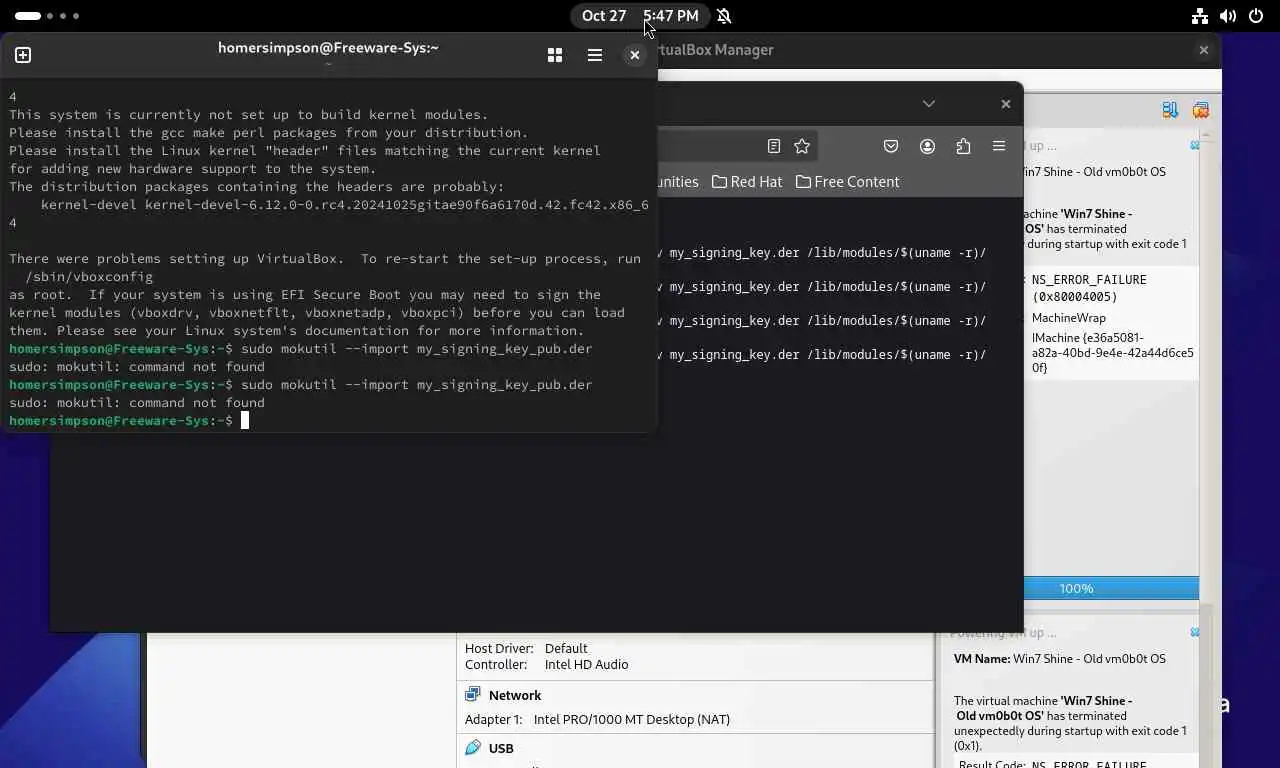Click the VirtualBox sort notifications icon
This screenshot has width=1280, height=768.
(1170, 110)
